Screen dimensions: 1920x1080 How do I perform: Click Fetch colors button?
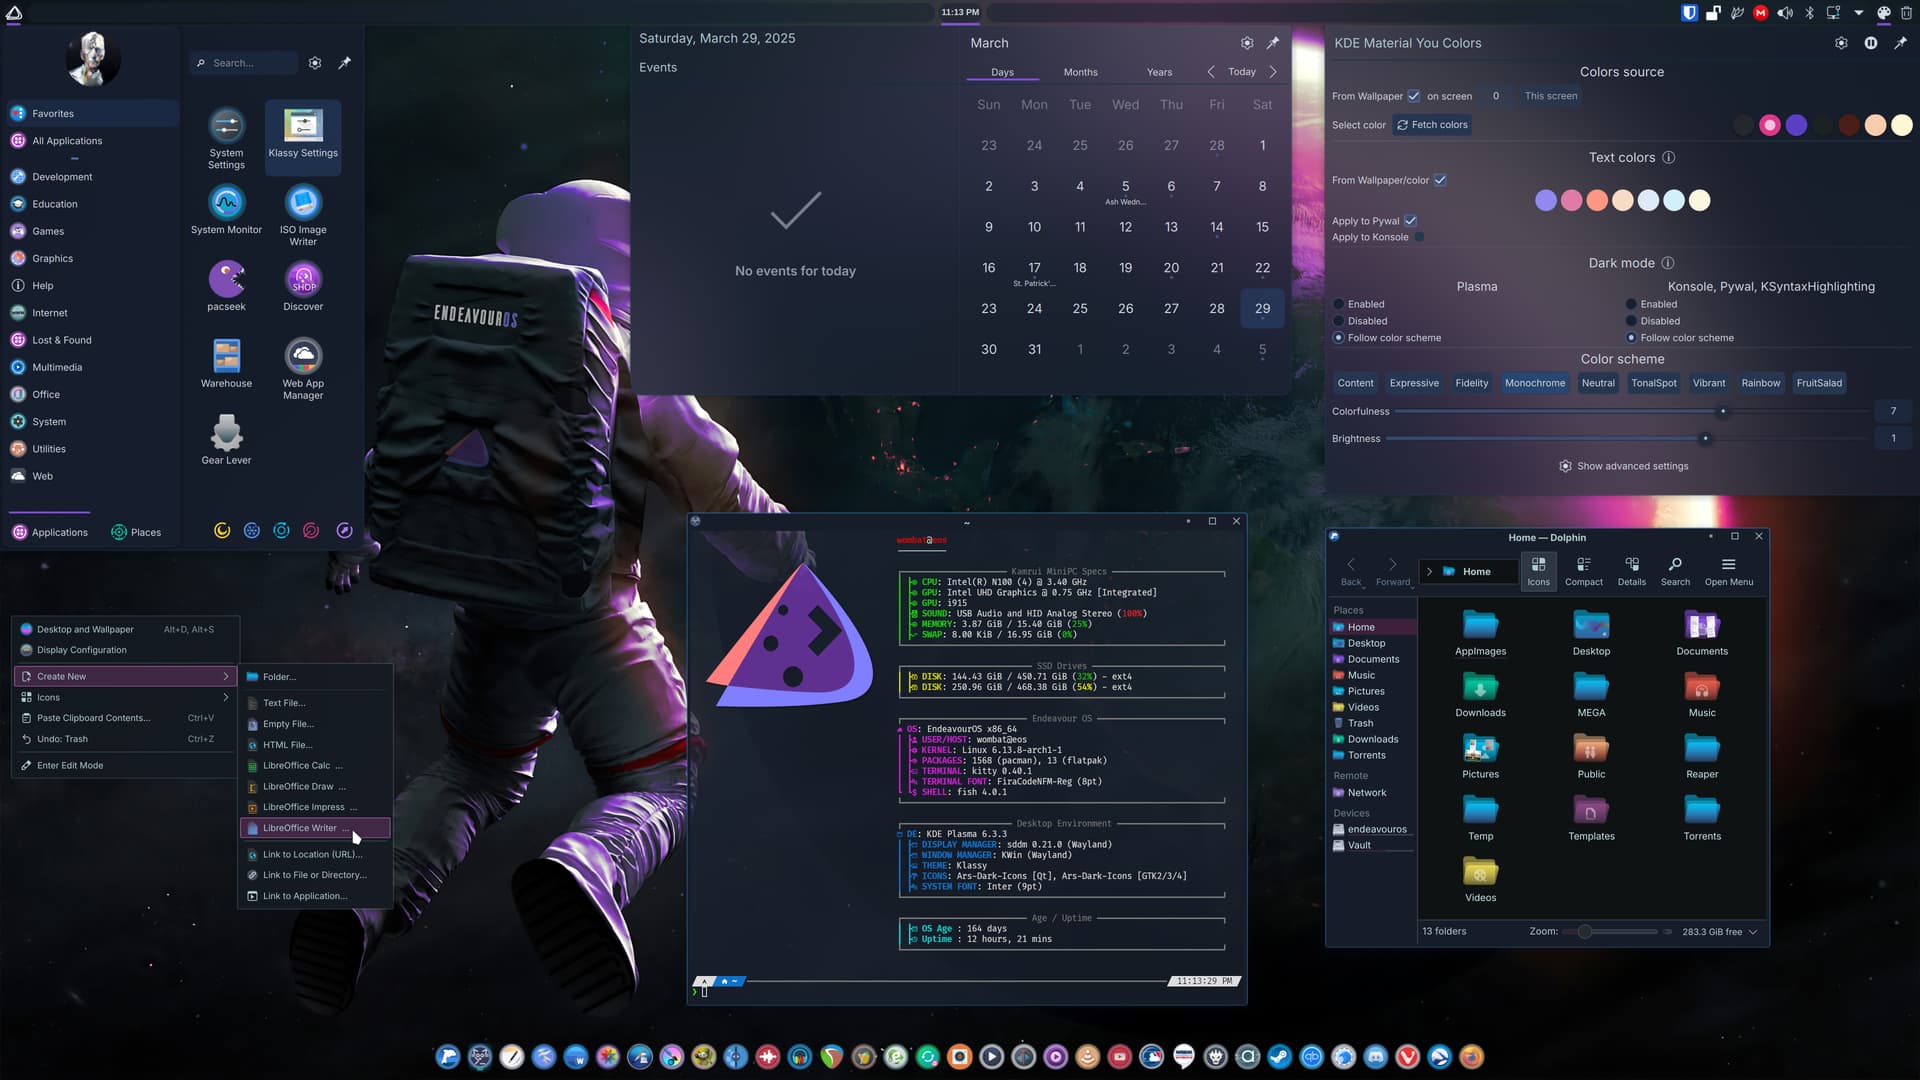click(x=1432, y=125)
